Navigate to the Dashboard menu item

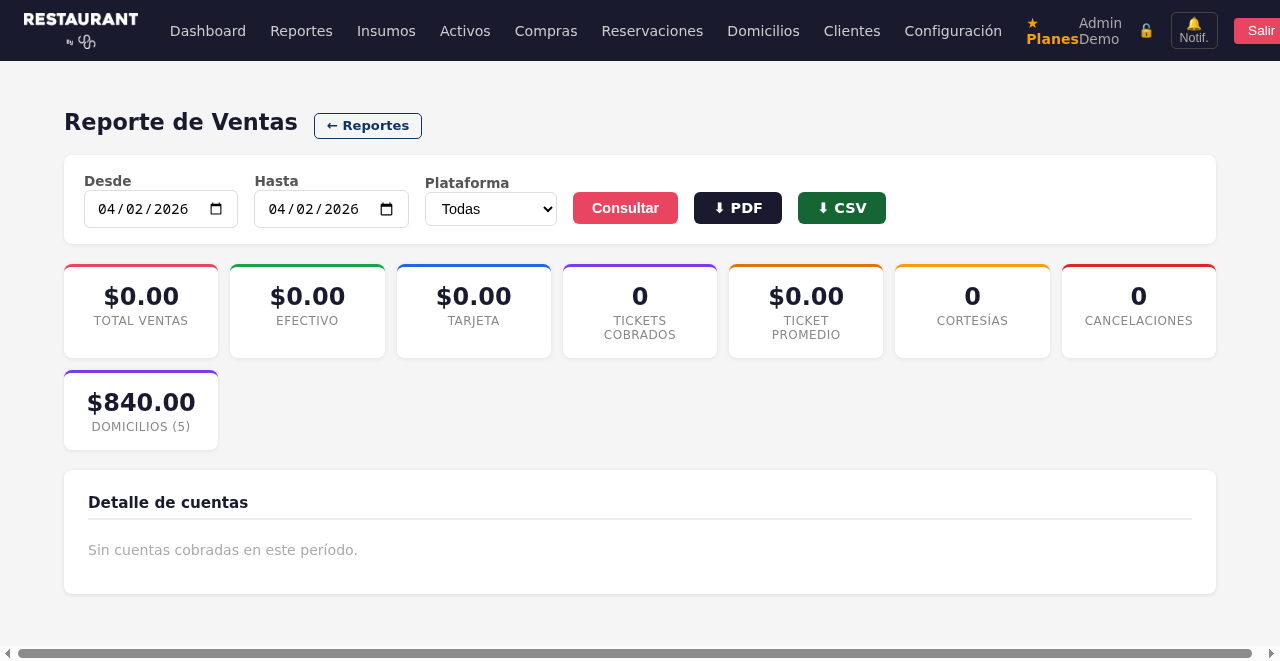[x=208, y=31]
